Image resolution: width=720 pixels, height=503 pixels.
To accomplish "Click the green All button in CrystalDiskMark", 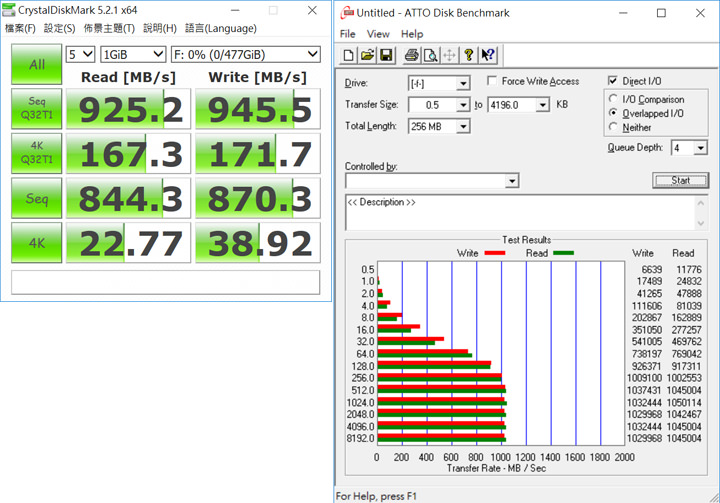I will coord(36,64).
